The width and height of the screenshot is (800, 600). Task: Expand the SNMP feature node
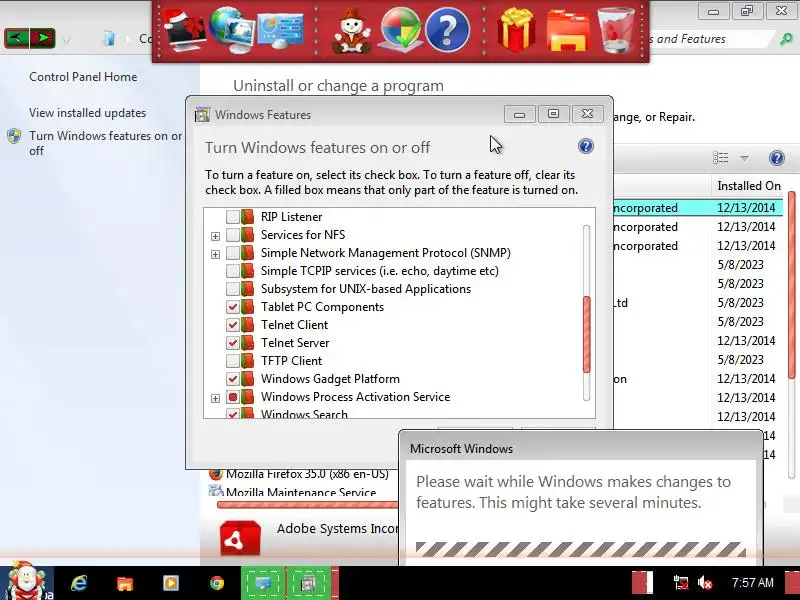215,254
